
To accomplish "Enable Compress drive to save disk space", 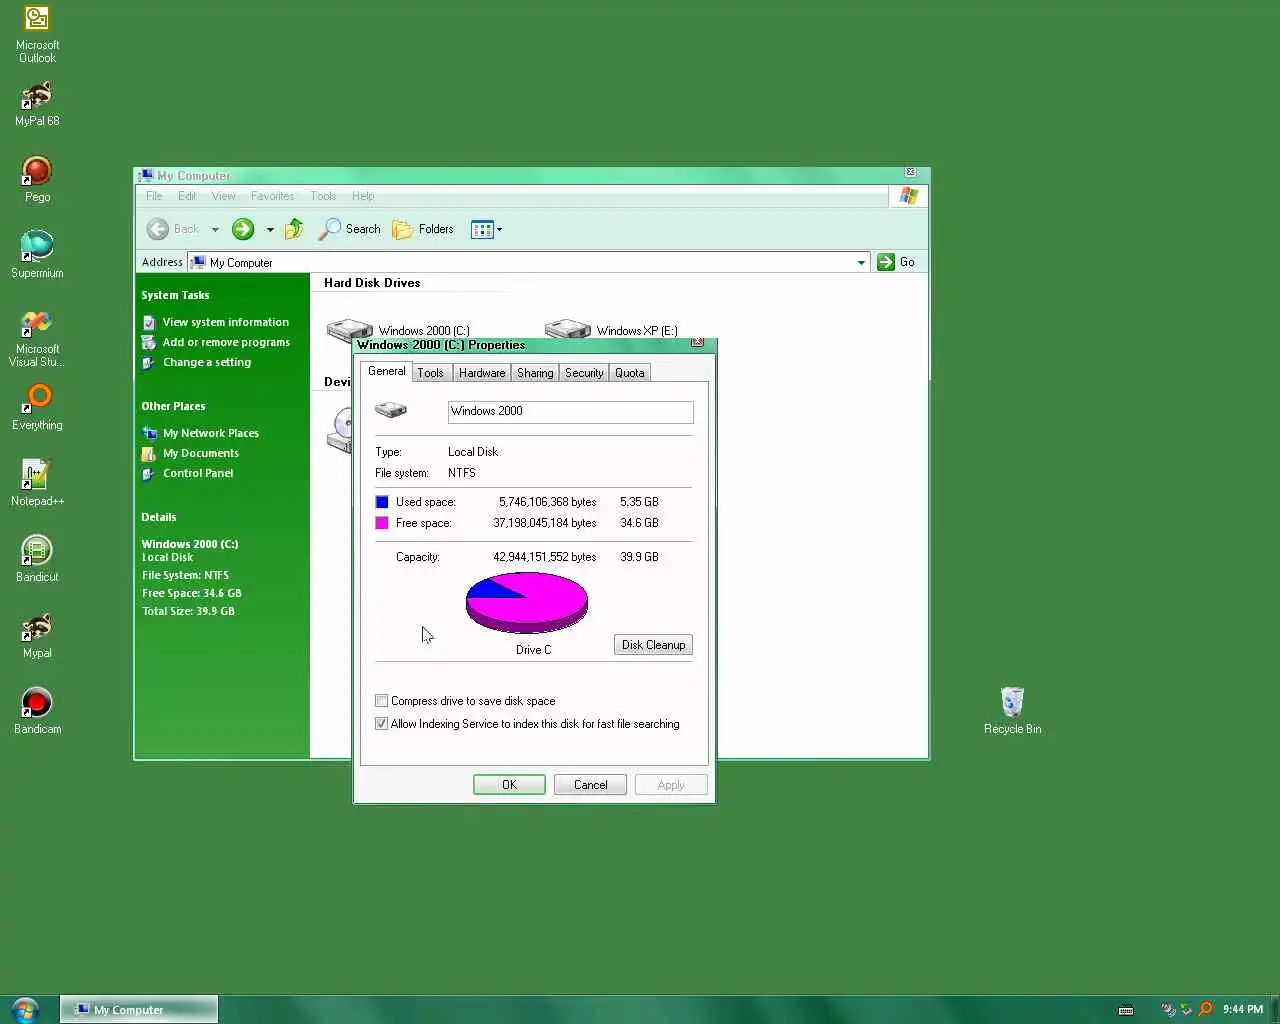I will point(381,701).
